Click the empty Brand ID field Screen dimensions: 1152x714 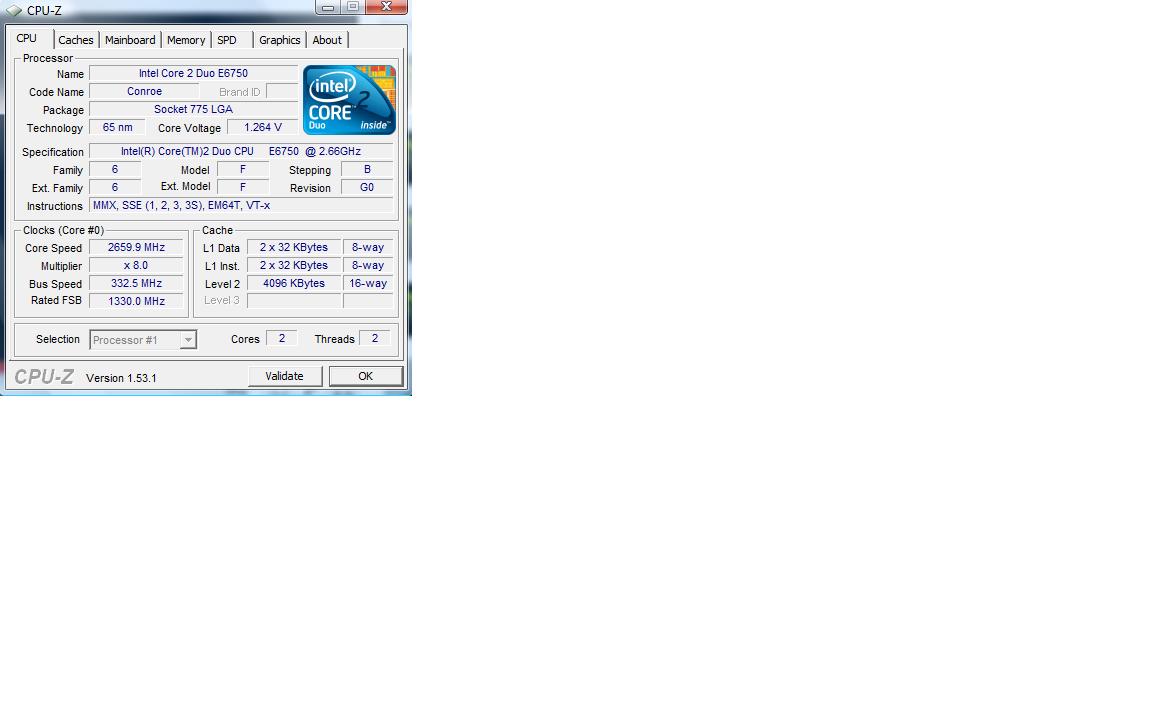(x=282, y=91)
